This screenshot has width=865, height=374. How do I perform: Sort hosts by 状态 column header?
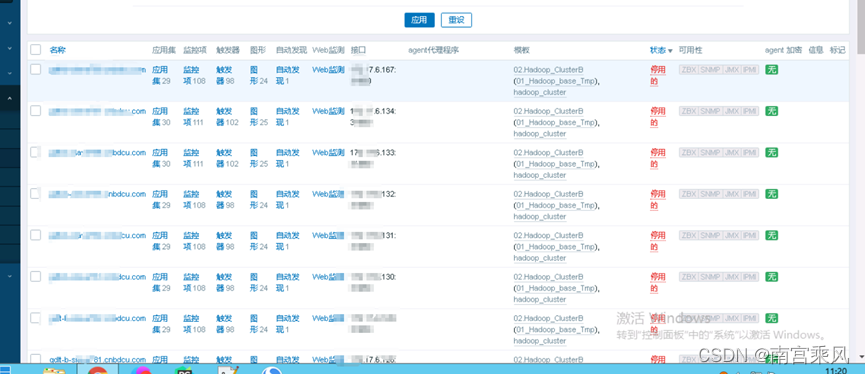point(661,50)
